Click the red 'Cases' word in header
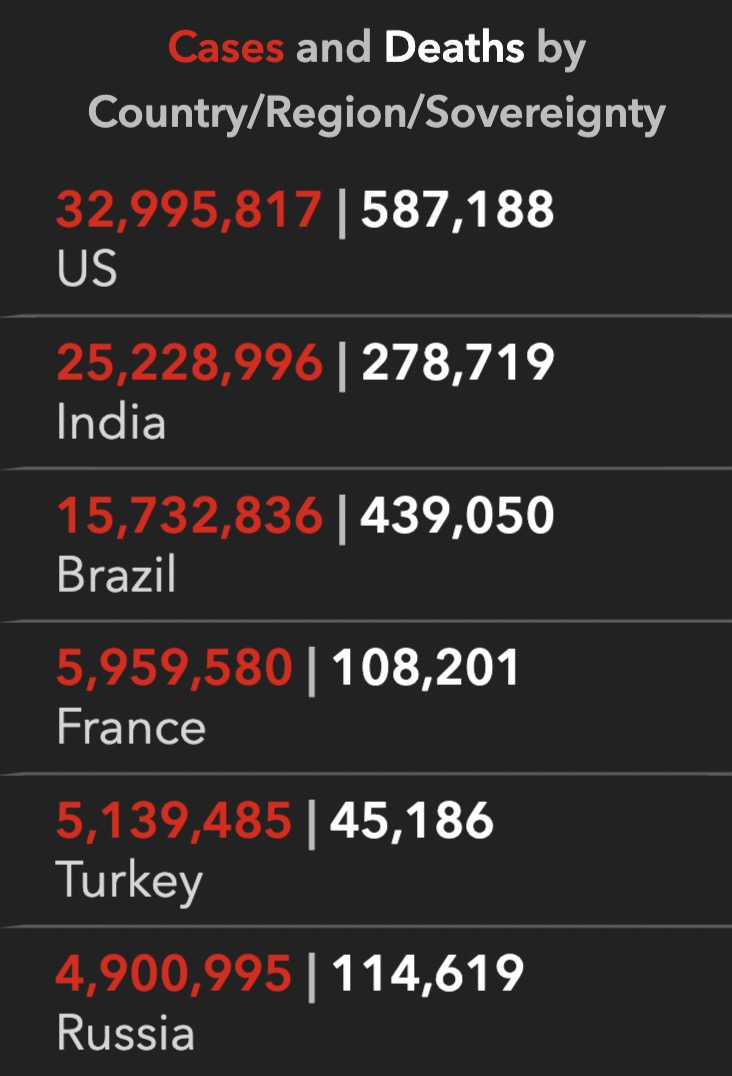 [226, 48]
